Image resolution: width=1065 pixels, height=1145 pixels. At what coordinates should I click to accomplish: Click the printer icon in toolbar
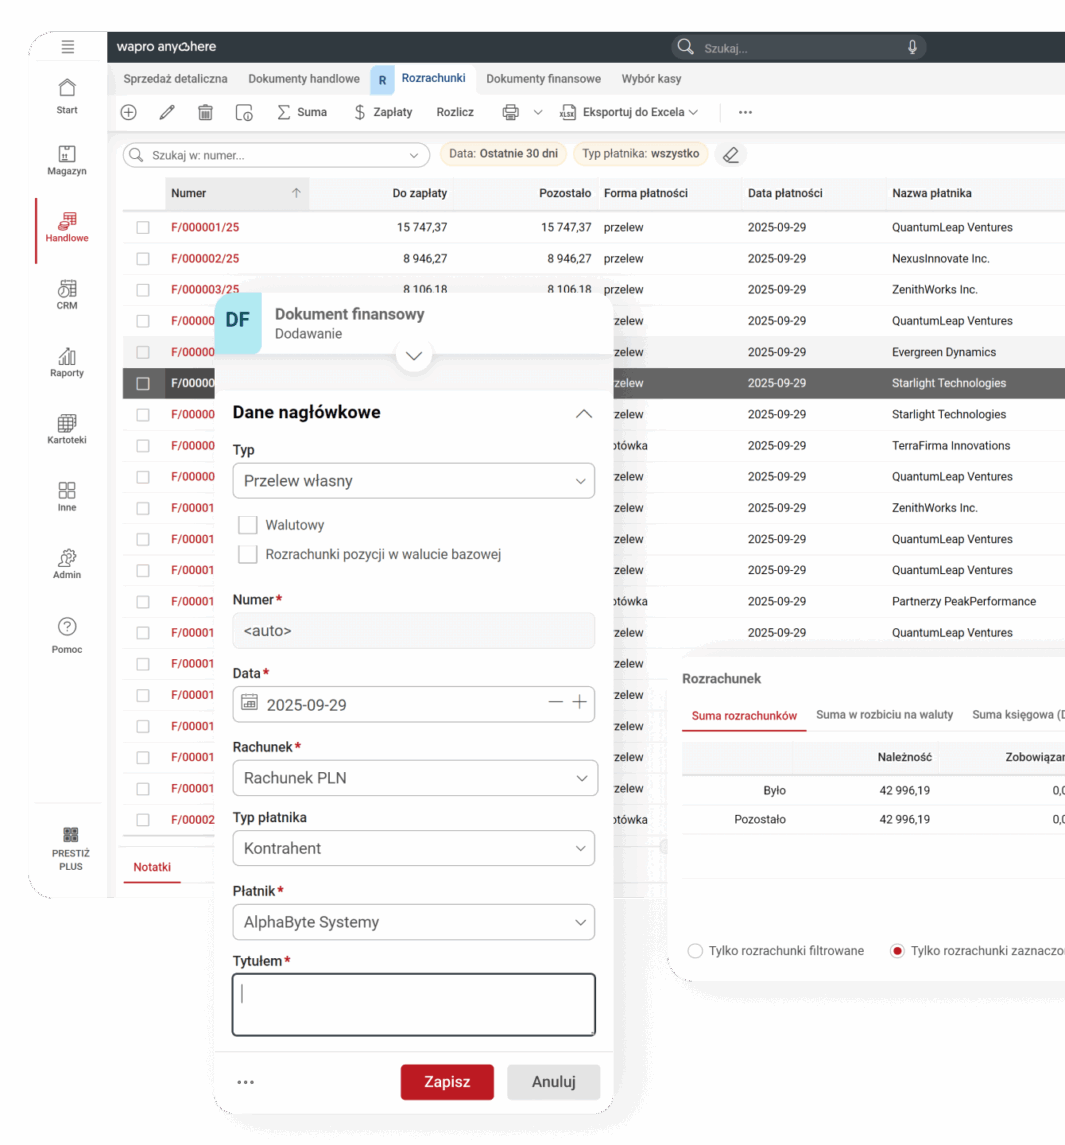click(x=510, y=112)
